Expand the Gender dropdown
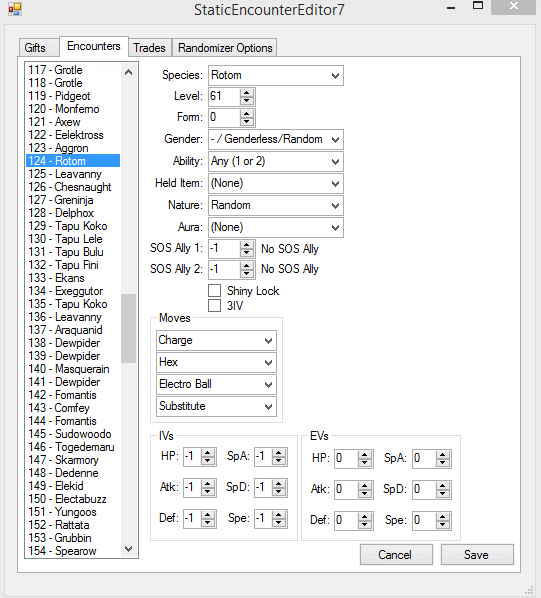541x598 pixels. [x=276, y=139]
